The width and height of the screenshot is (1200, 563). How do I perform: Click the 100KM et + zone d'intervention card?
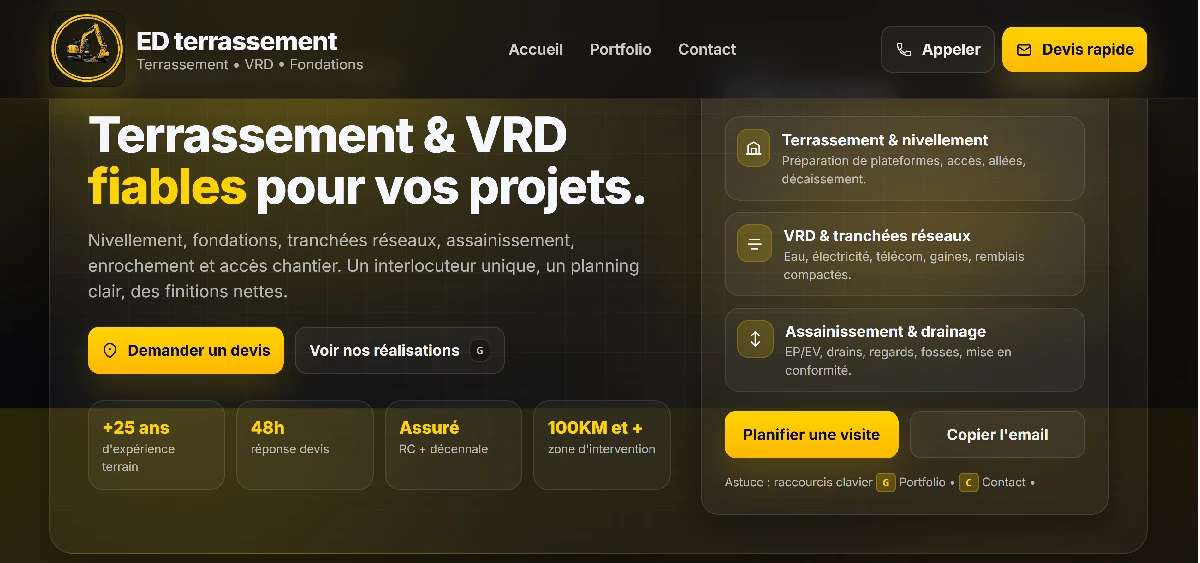602,445
